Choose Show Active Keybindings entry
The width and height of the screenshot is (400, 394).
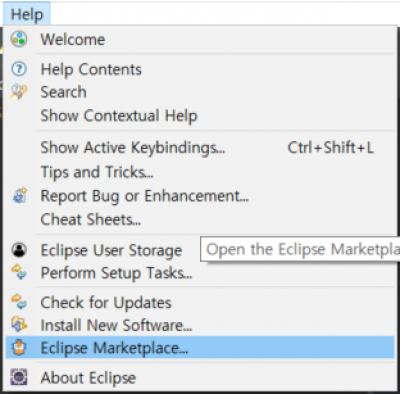coord(200,147)
